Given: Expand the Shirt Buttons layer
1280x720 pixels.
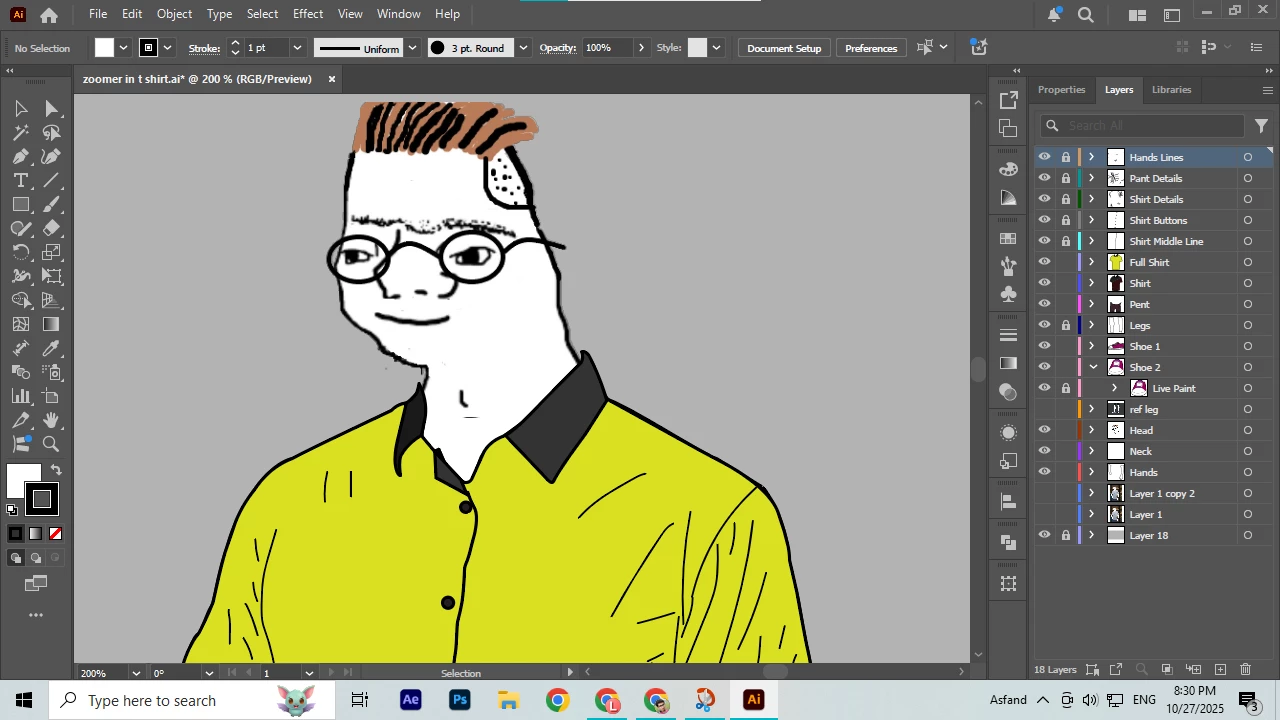Looking at the screenshot, I should pyautogui.click(x=1092, y=220).
